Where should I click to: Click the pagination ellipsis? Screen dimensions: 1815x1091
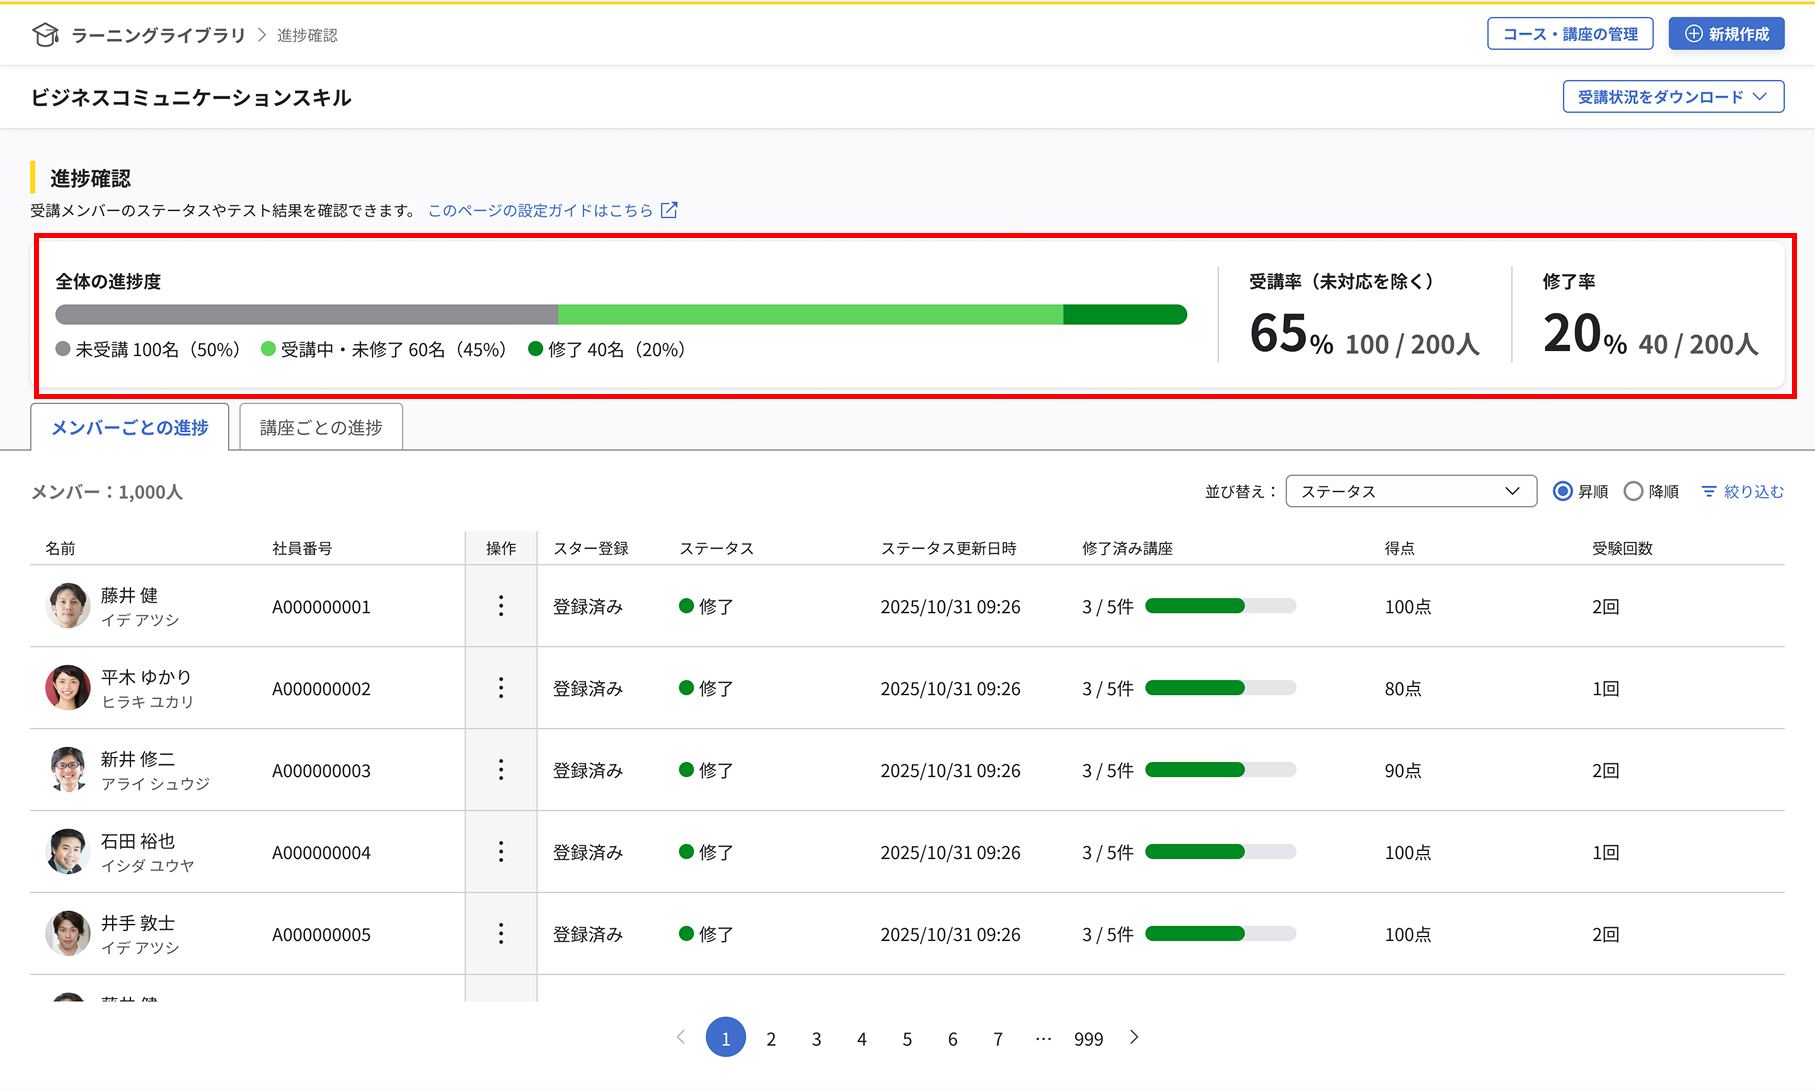(1044, 1039)
